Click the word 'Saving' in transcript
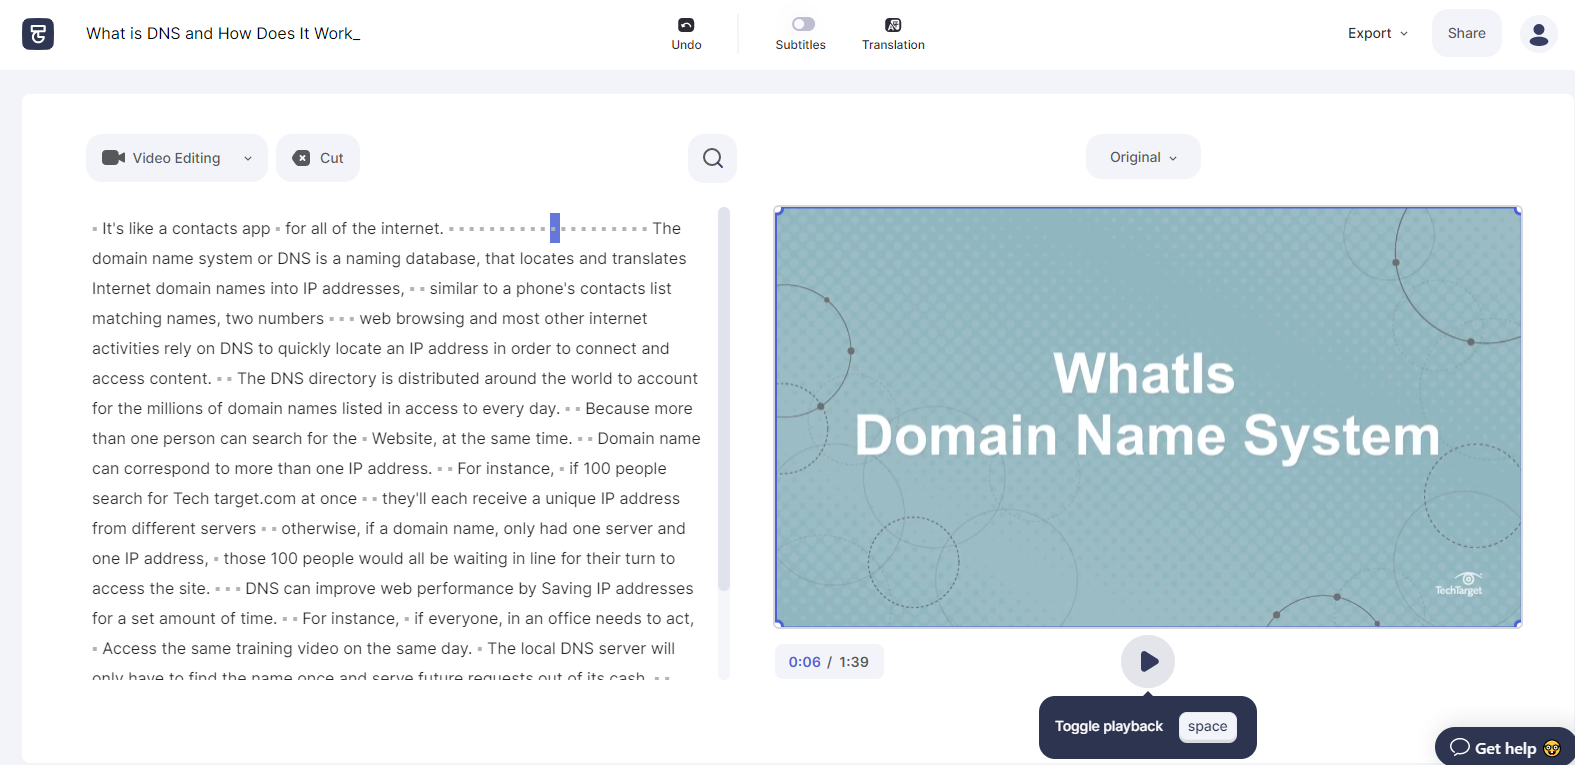This screenshot has height=765, width=1575. click(x=565, y=589)
